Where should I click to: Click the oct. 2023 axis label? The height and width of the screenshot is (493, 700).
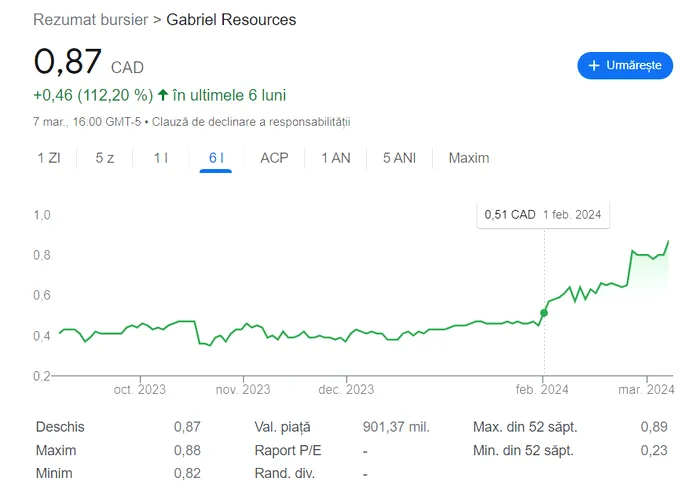click(140, 390)
